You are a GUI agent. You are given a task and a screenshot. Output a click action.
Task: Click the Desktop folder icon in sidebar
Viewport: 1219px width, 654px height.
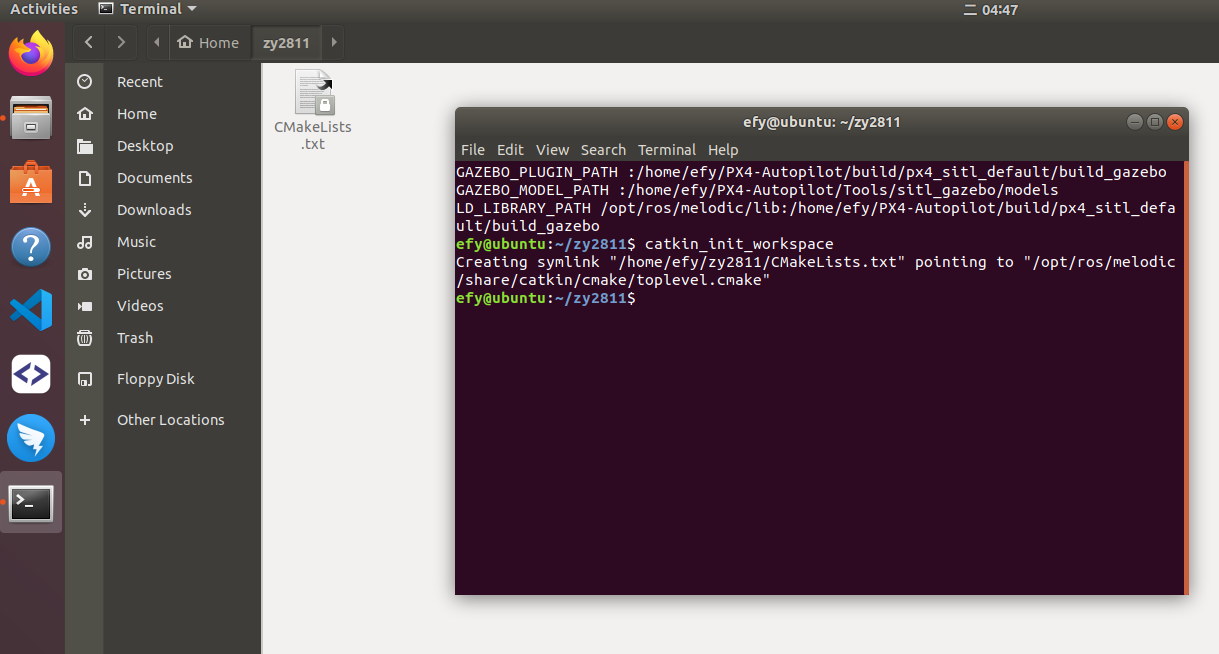click(85, 146)
